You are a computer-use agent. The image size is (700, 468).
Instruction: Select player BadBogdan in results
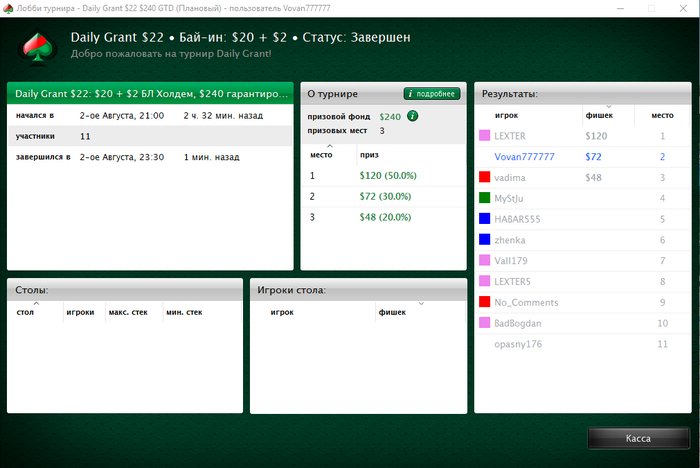point(583,323)
